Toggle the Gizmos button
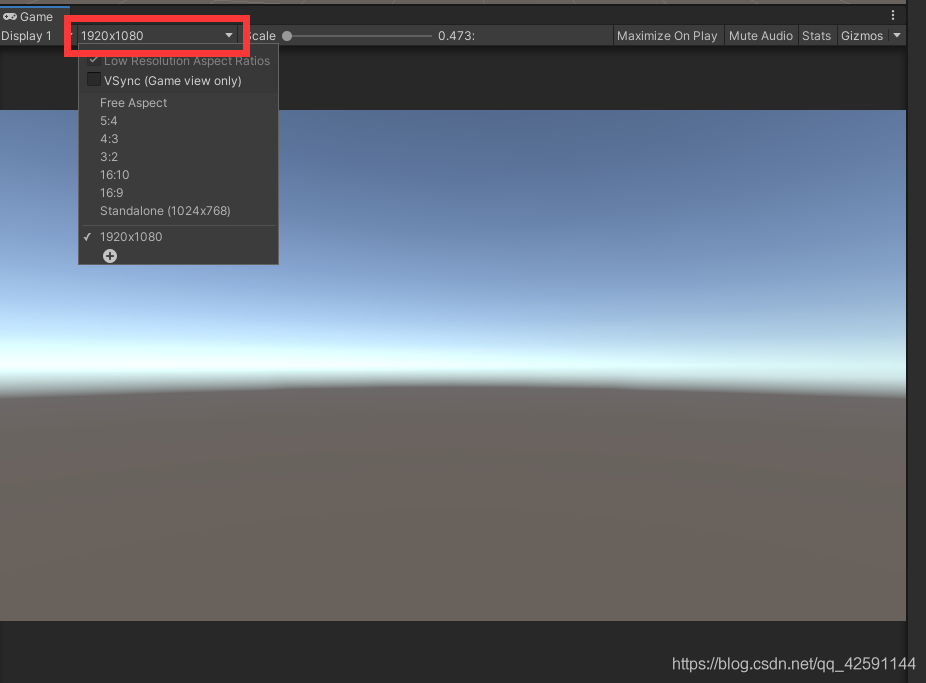The image size is (926, 683). point(862,36)
